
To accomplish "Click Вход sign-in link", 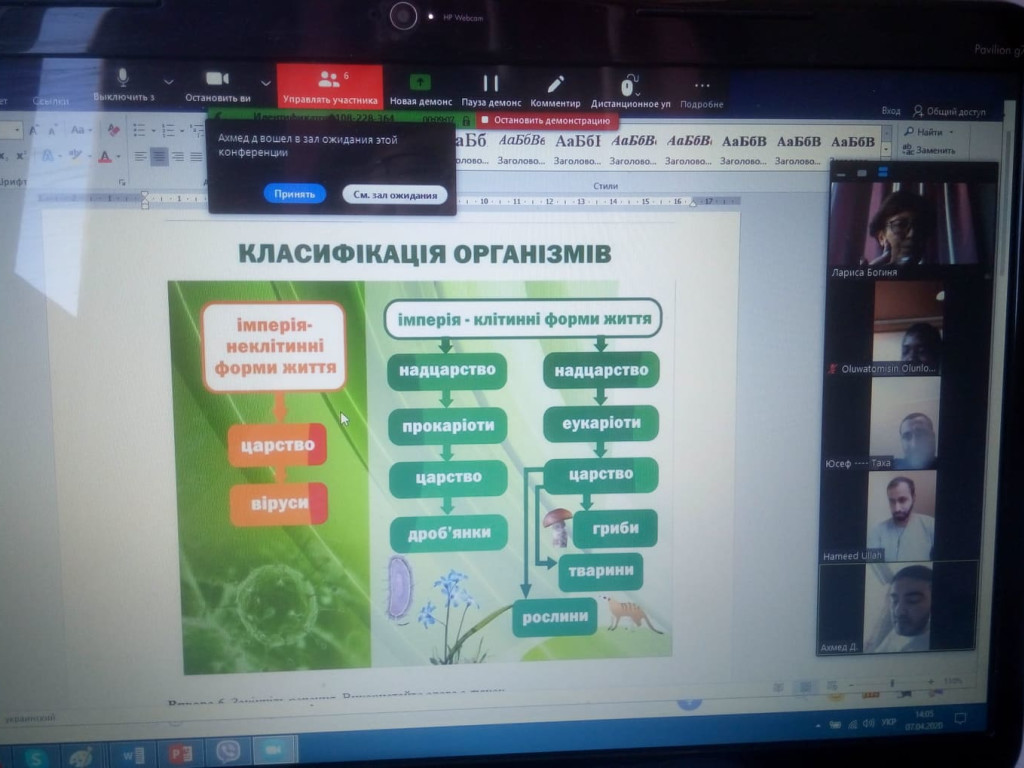I will pos(890,111).
